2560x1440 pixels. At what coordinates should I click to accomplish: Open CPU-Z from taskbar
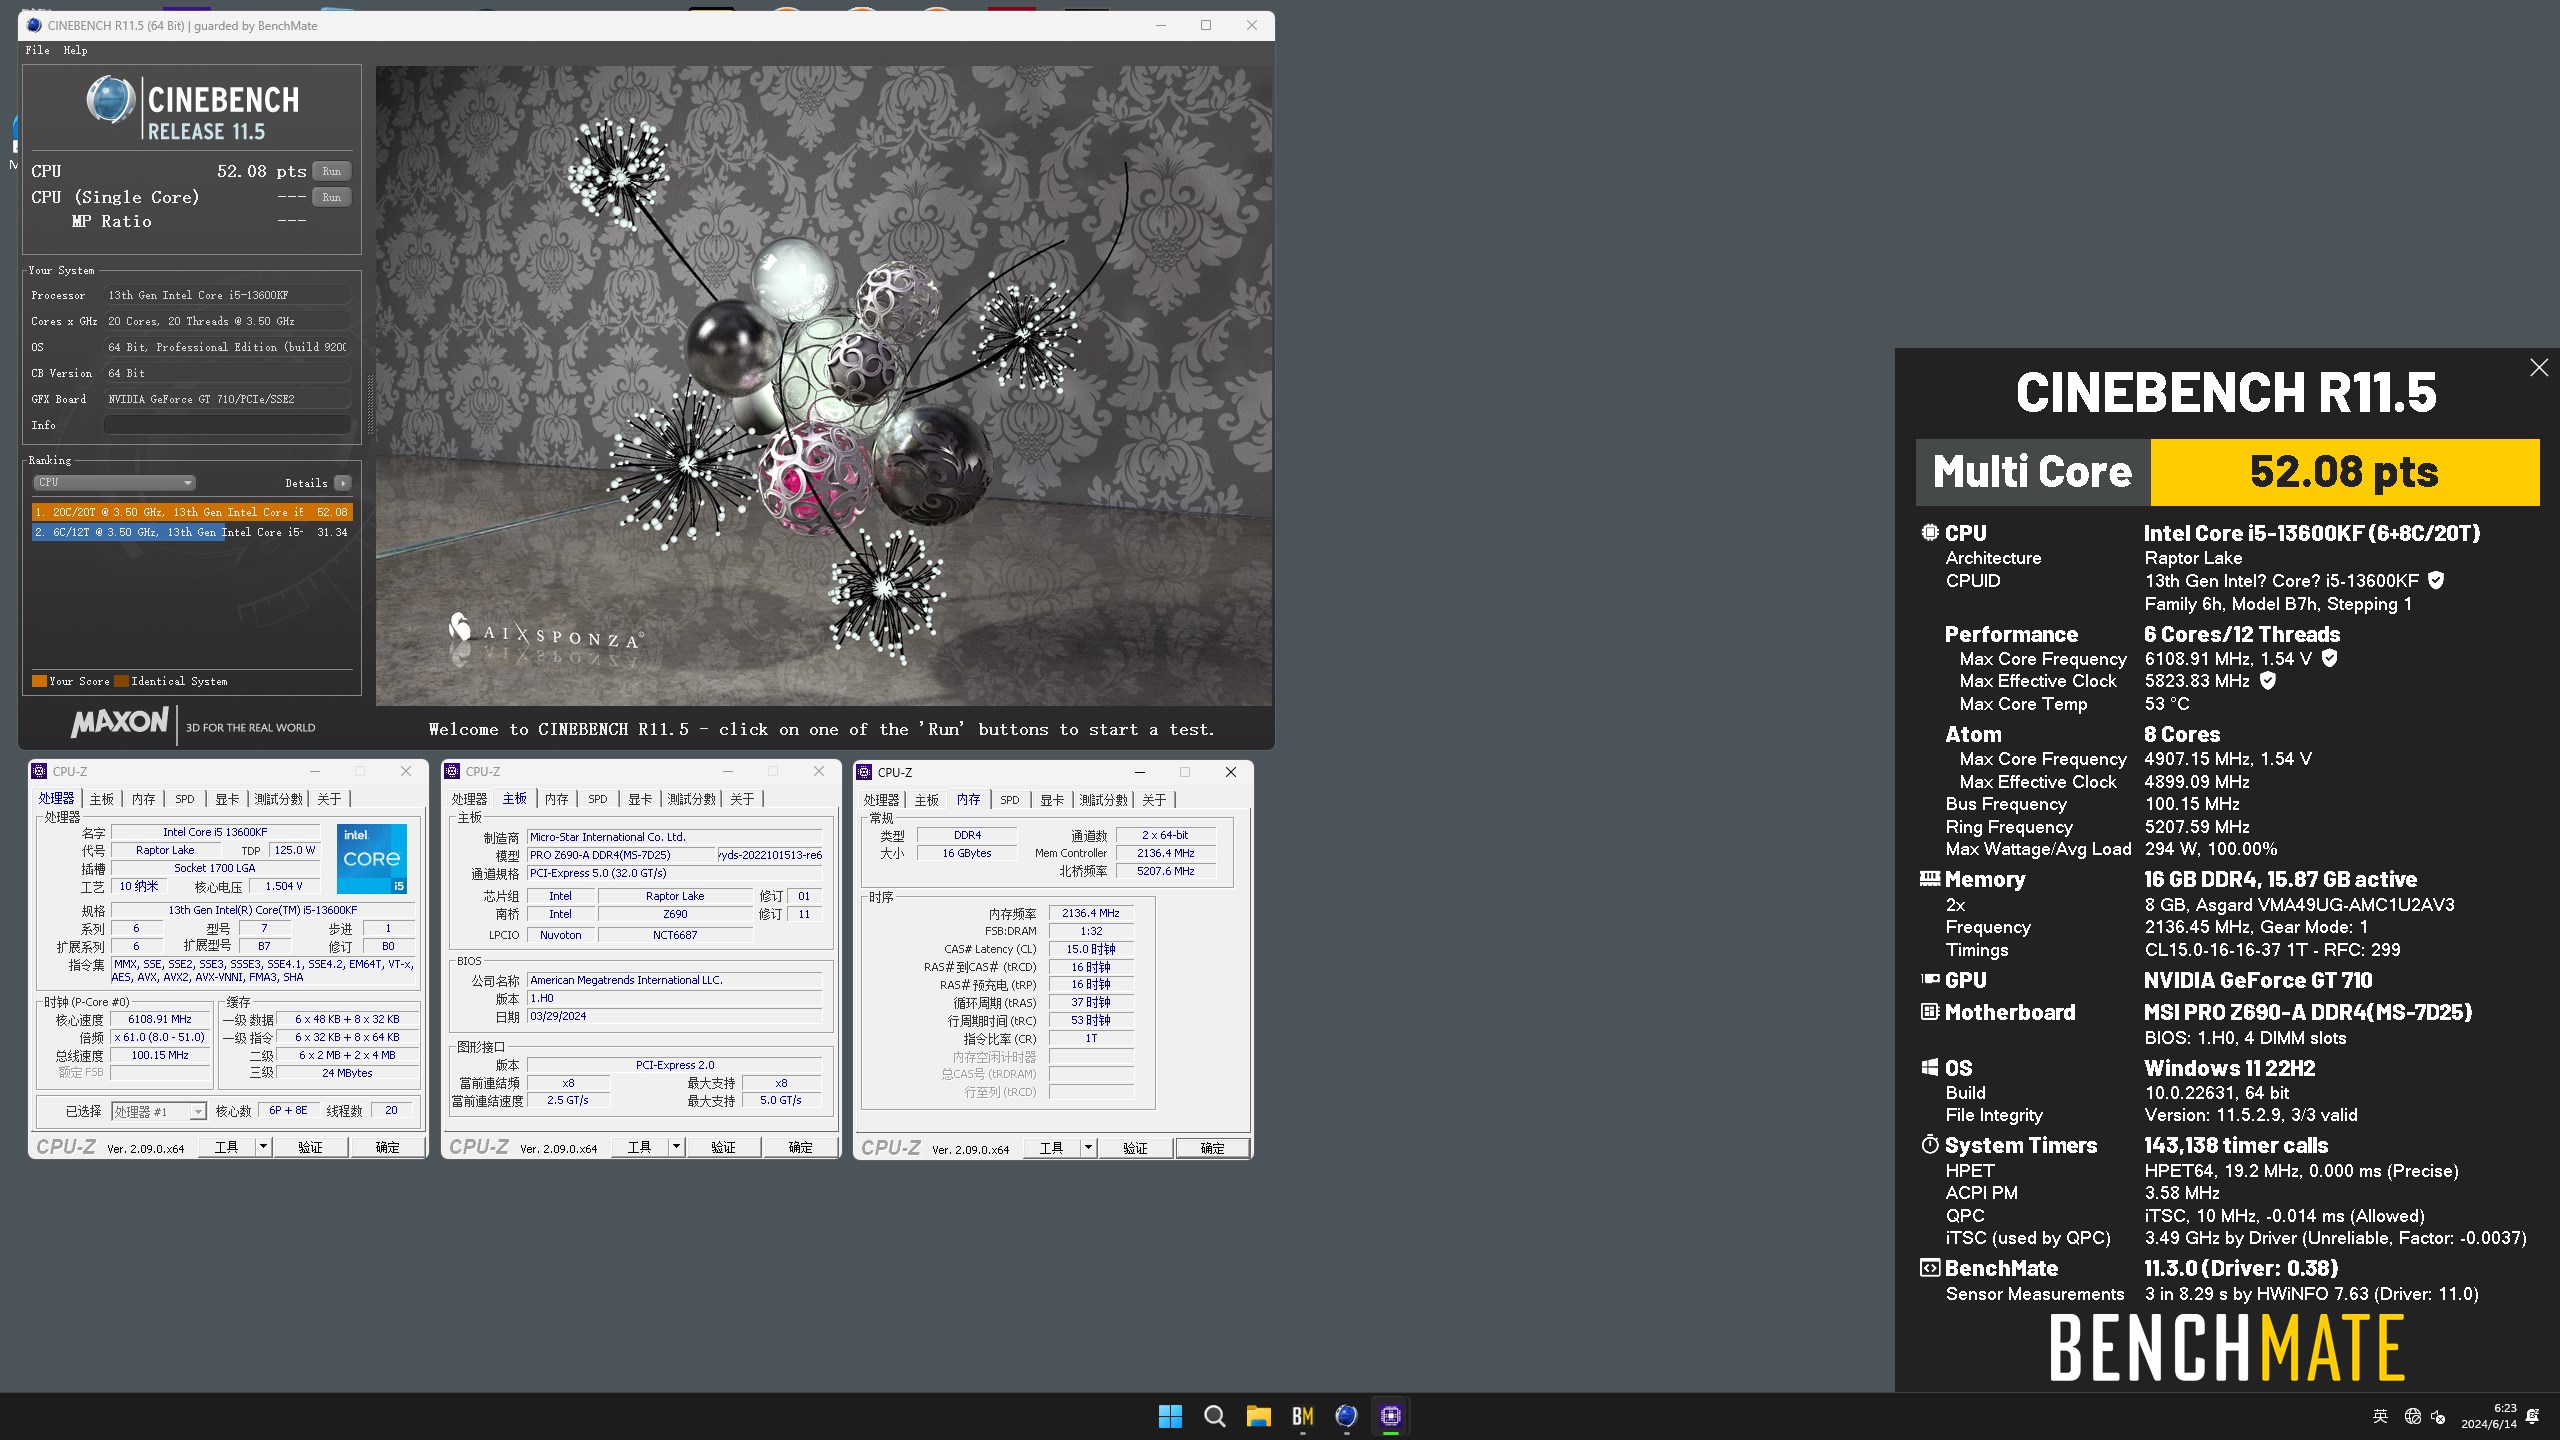[x=1390, y=1416]
